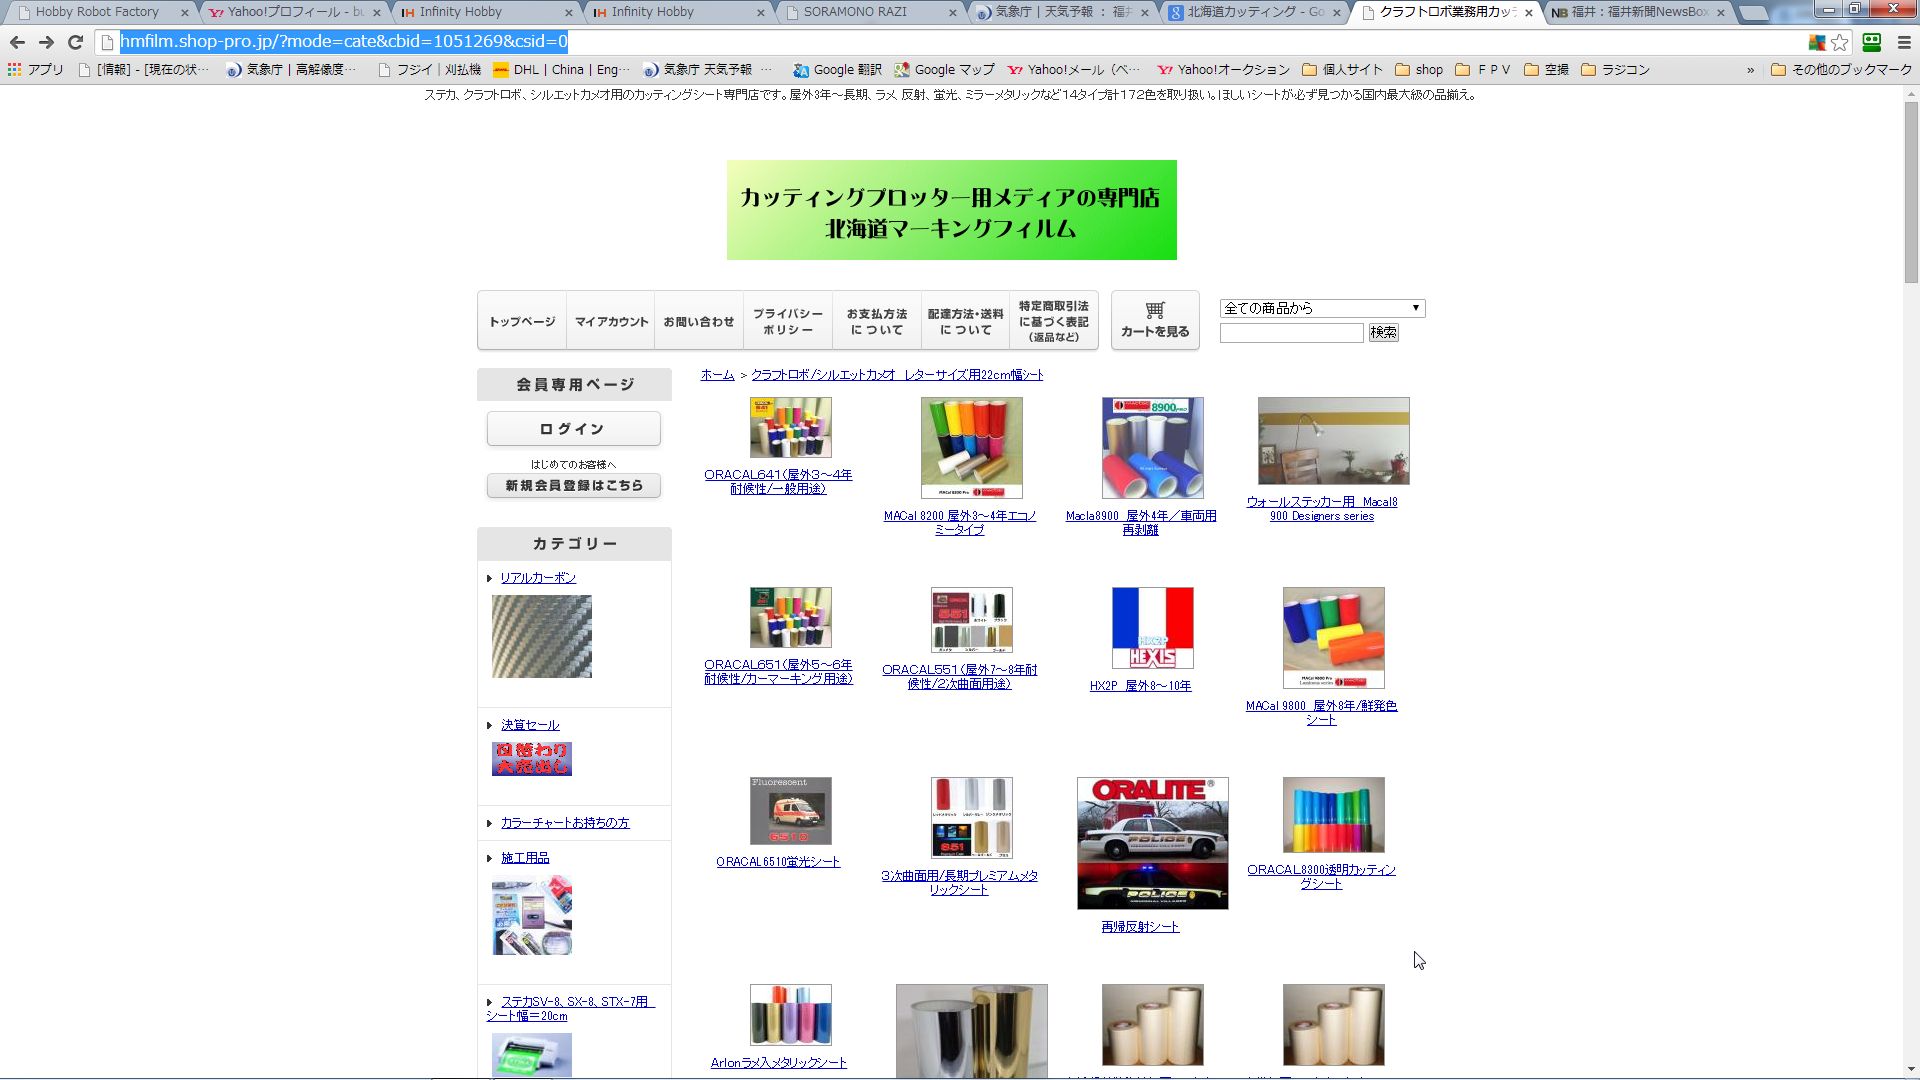The height and width of the screenshot is (1080, 1920).
Task: Open the ORACAL641 product link
Action: [778, 482]
